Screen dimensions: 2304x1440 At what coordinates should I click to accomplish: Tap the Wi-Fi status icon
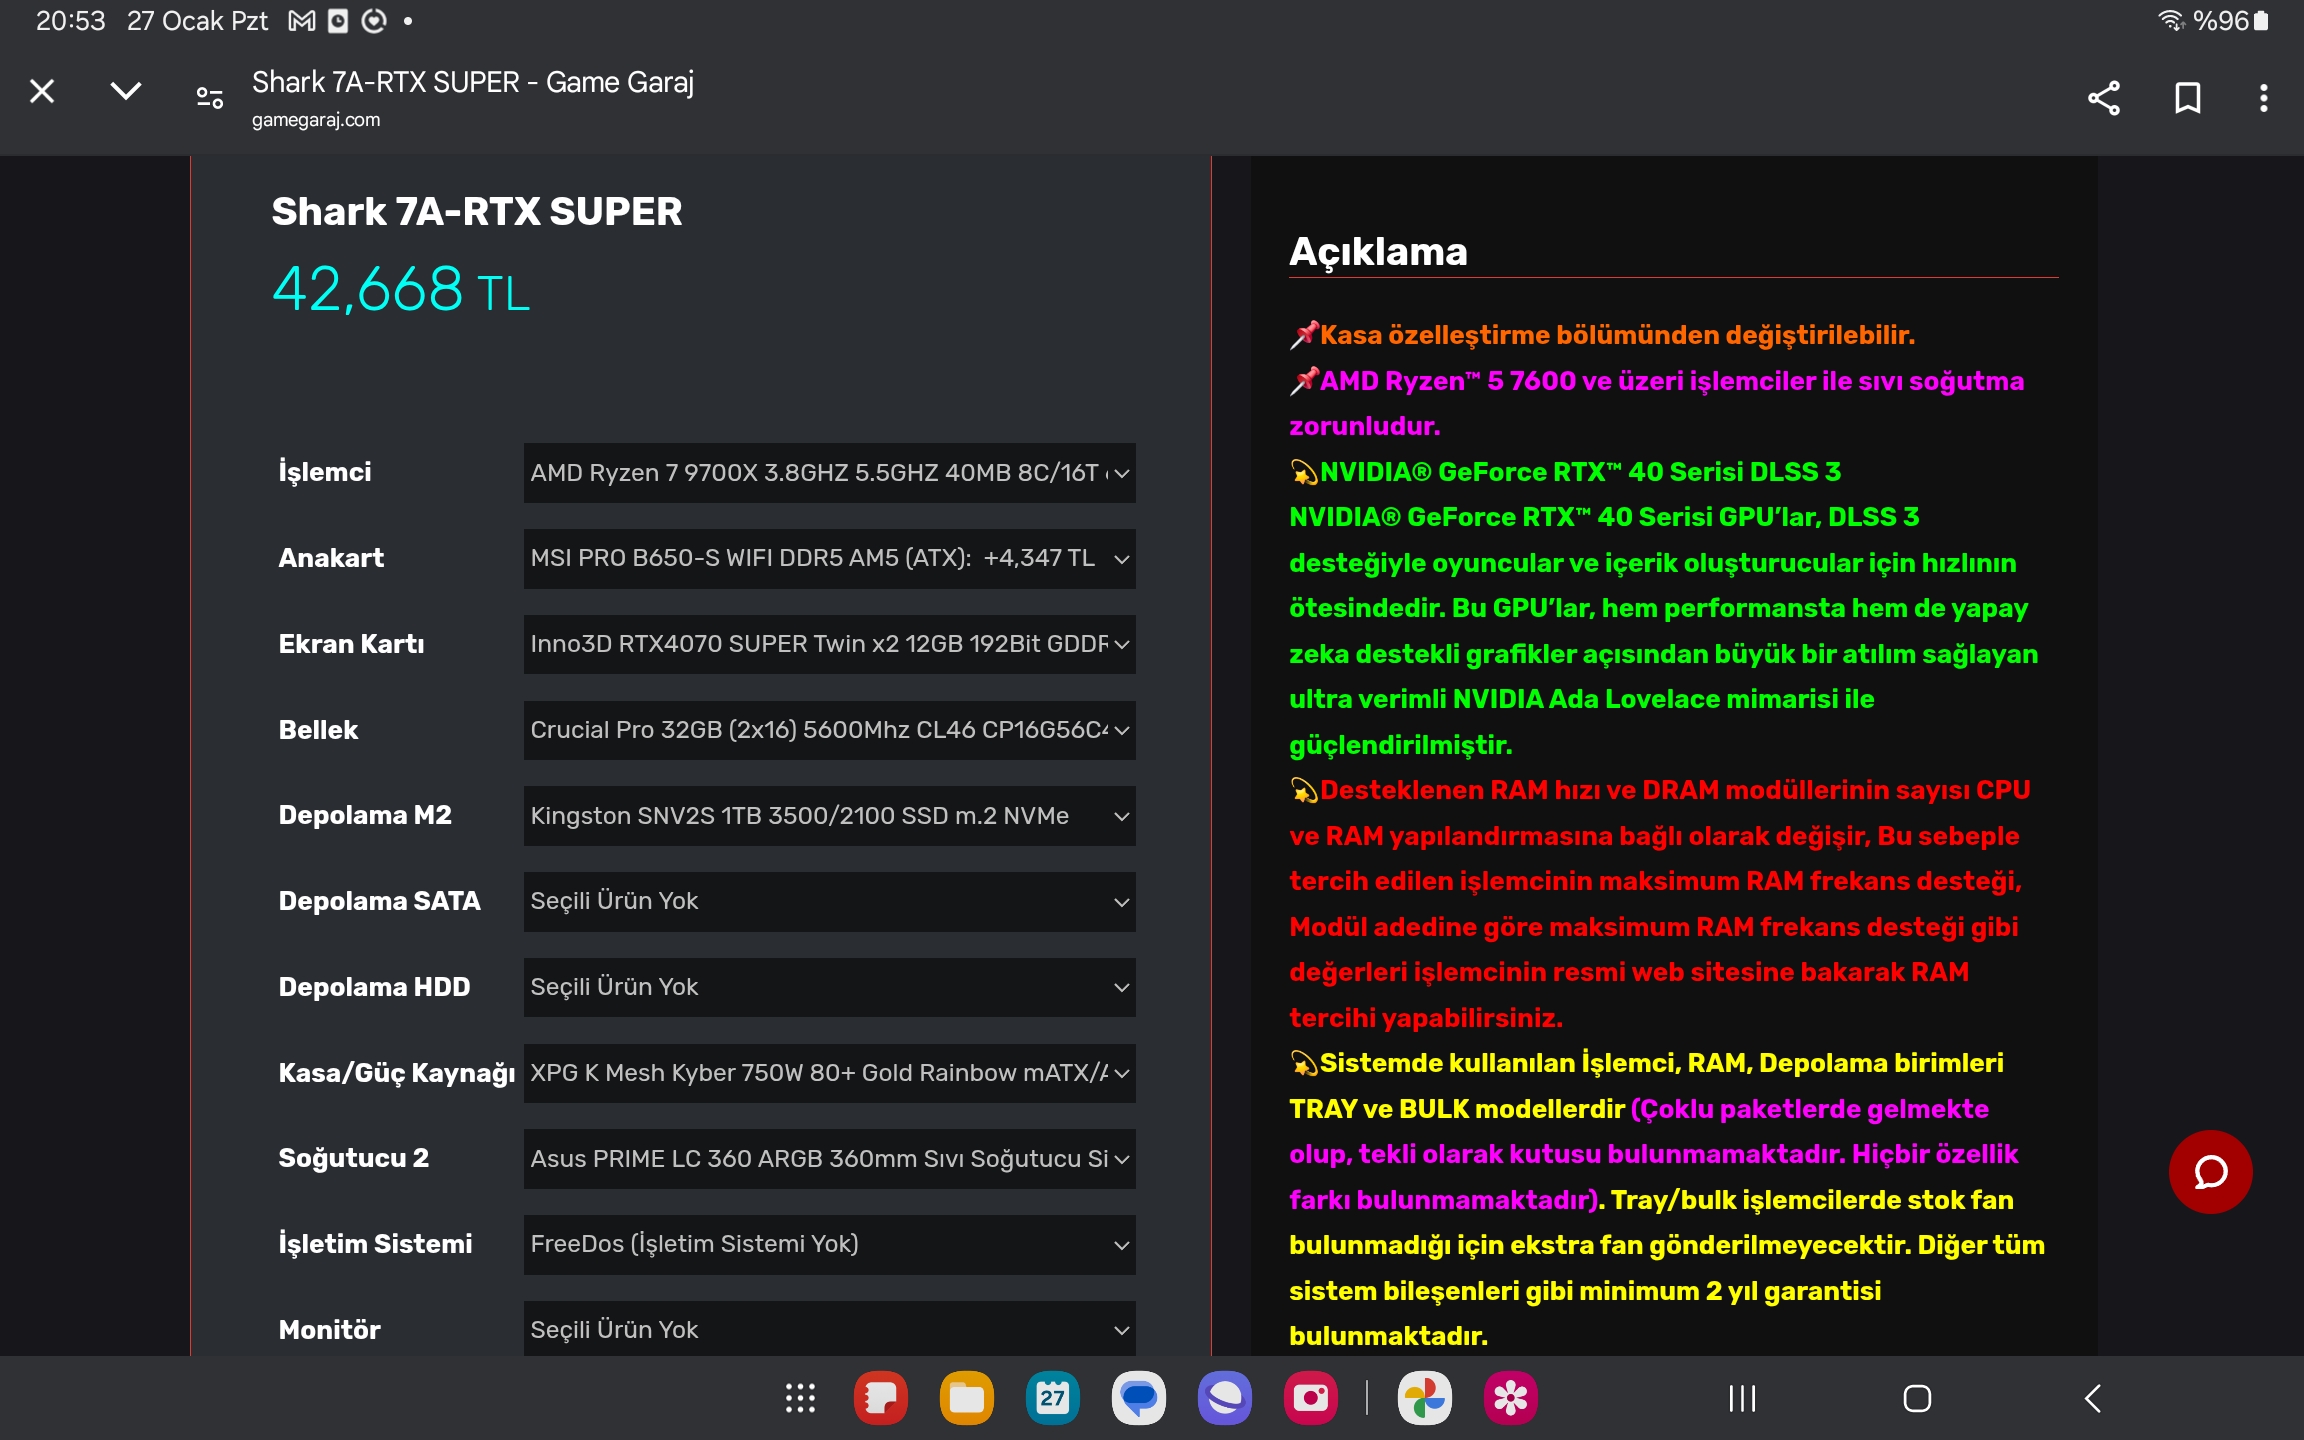coord(2170,21)
